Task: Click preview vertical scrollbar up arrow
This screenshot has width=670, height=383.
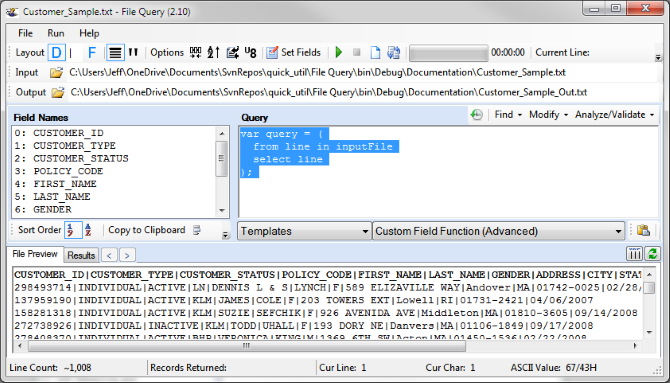Action: coord(649,274)
